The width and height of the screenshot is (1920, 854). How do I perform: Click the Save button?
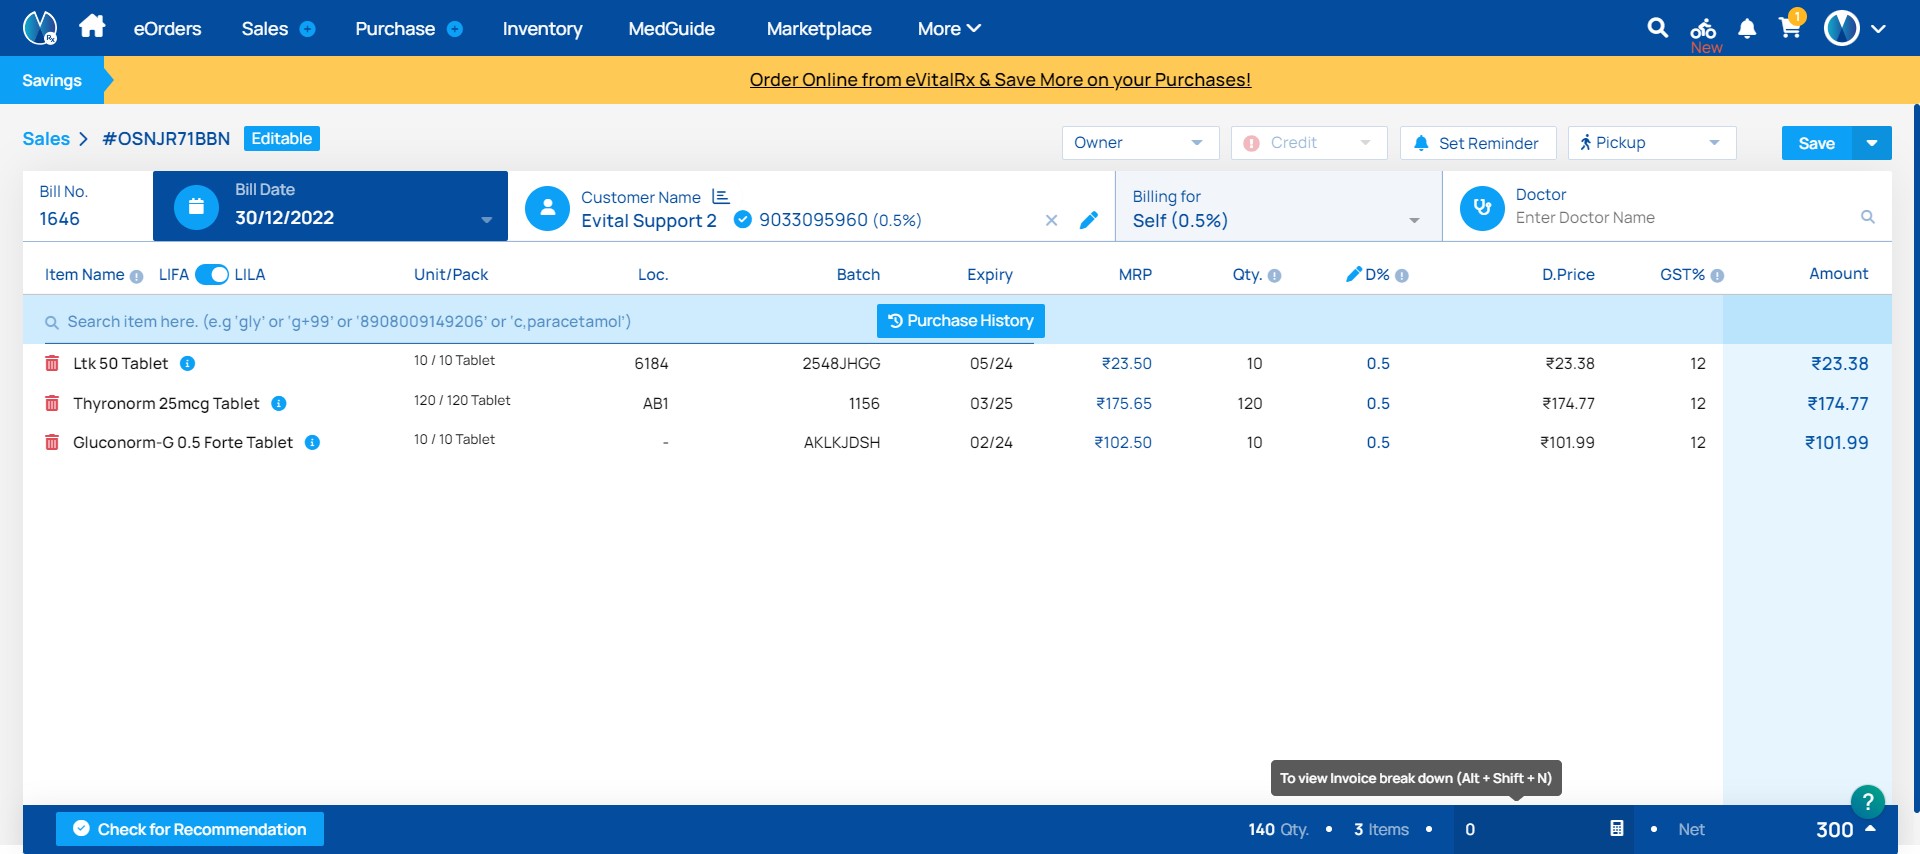click(1817, 143)
